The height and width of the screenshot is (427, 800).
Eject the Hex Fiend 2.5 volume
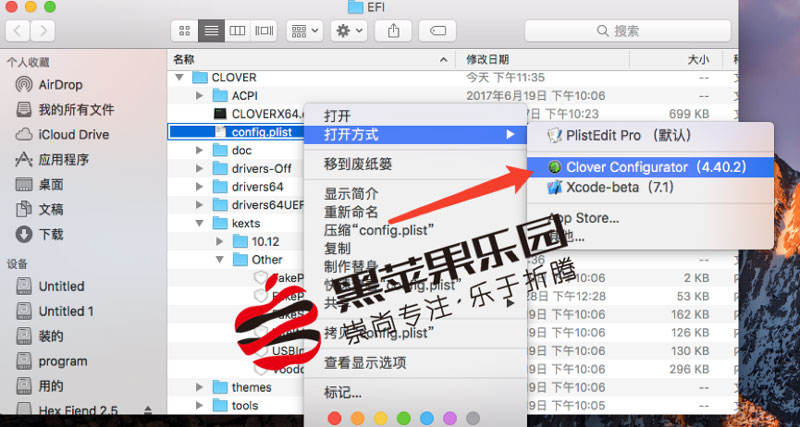click(x=148, y=410)
